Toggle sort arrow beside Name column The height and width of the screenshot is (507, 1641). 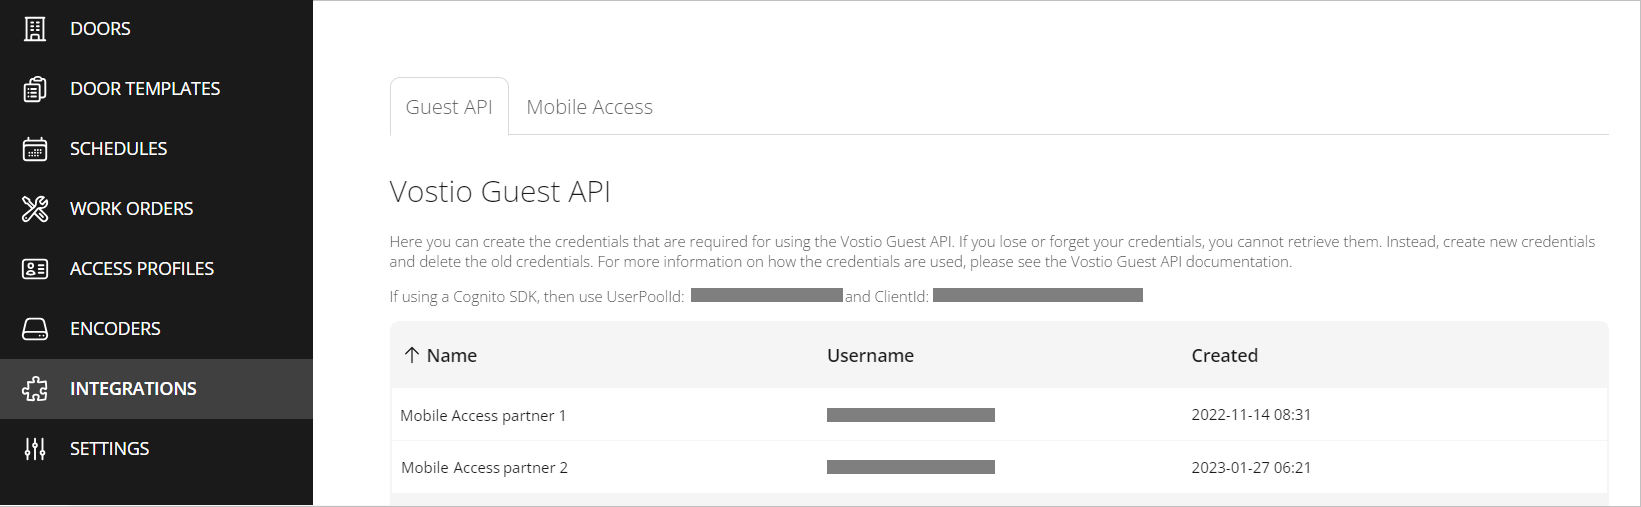tap(411, 355)
